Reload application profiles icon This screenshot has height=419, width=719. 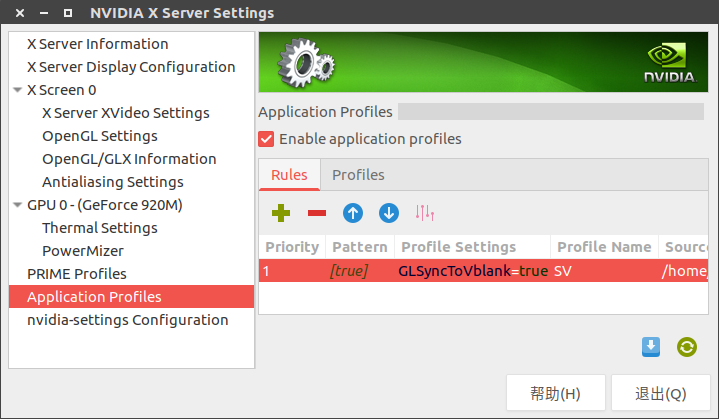(686, 347)
